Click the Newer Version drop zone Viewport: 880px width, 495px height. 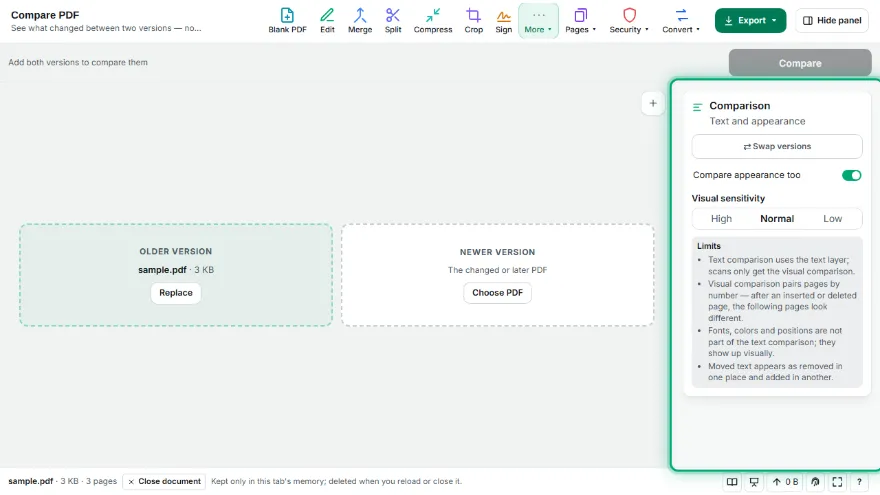pyautogui.click(x=497, y=275)
